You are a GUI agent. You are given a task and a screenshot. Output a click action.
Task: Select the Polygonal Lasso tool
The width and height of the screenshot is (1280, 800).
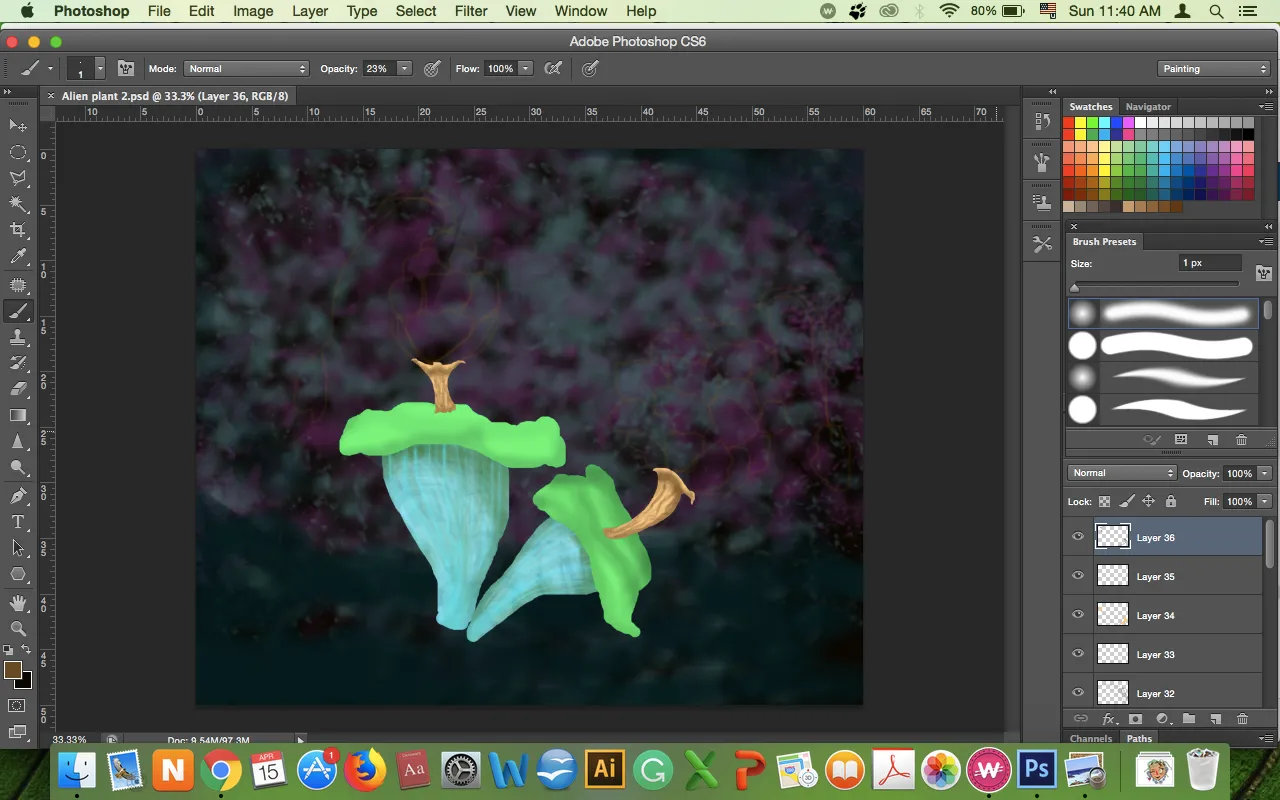pyautogui.click(x=18, y=178)
